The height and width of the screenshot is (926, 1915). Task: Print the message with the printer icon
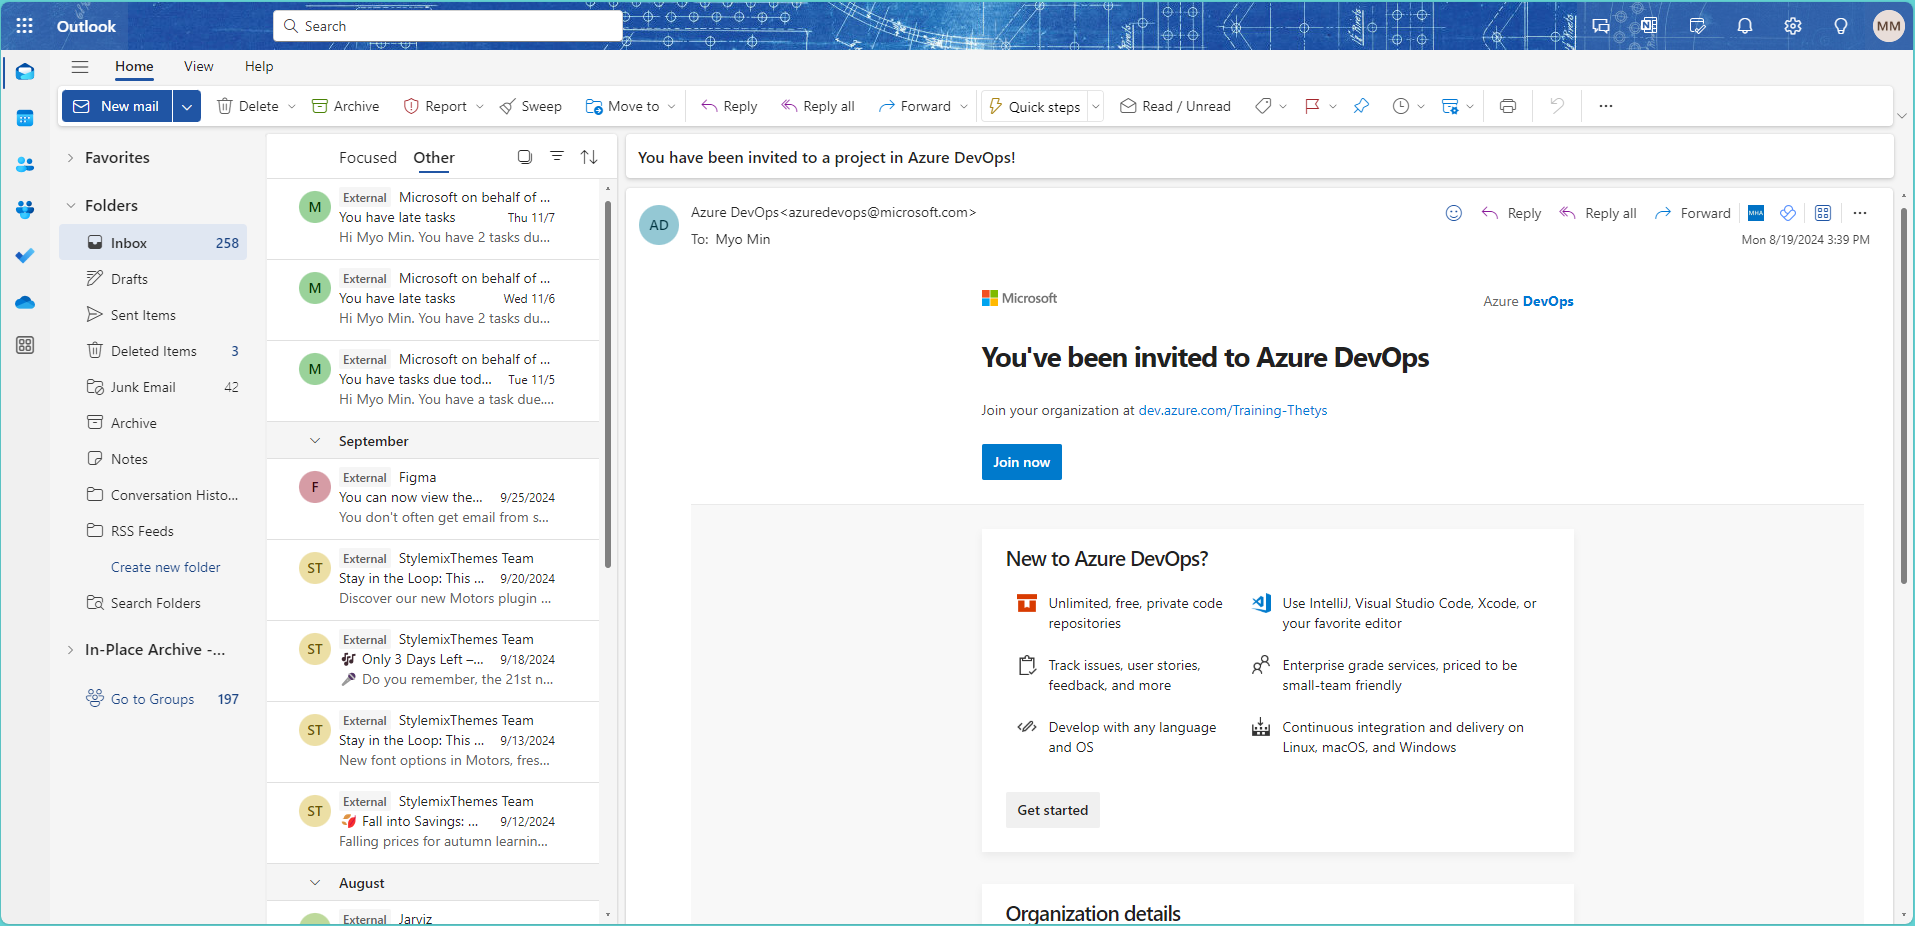pos(1508,106)
